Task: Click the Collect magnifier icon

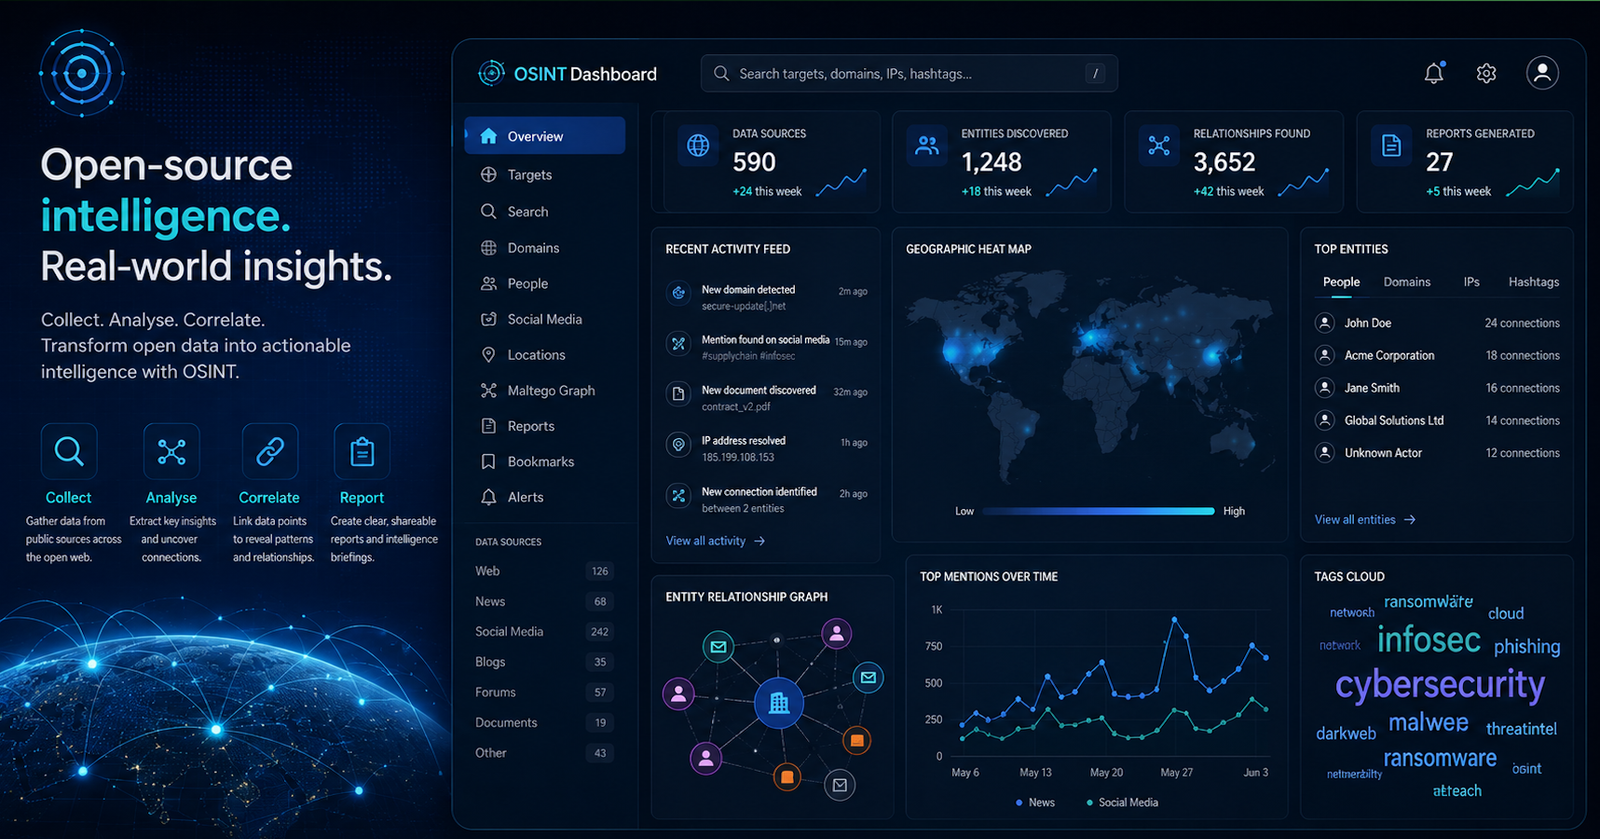Action: click(69, 451)
